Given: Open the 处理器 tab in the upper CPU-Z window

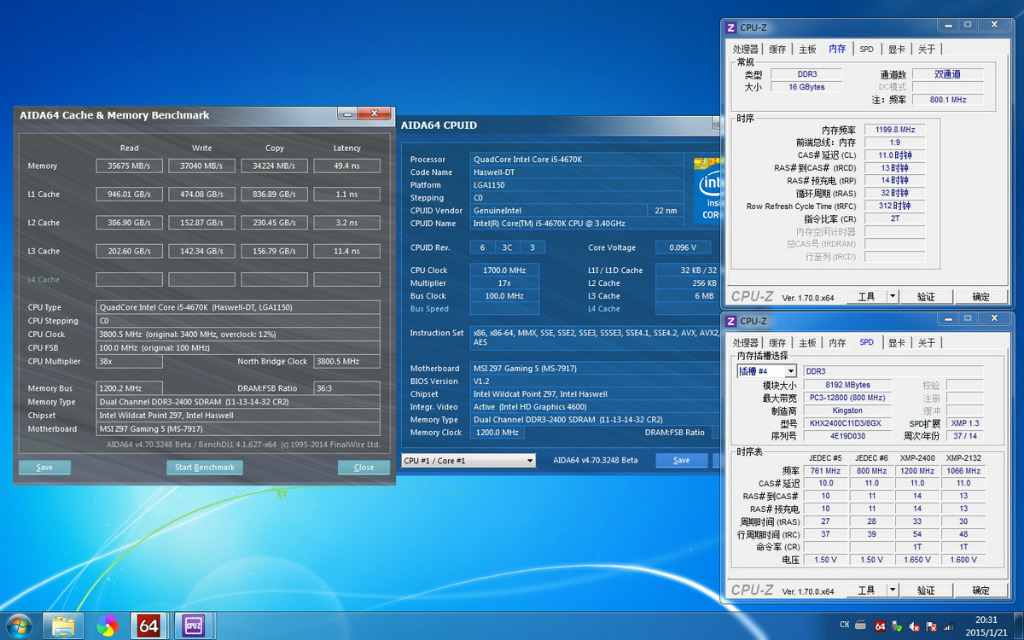Looking at the screenshot, I should (745, 49).
